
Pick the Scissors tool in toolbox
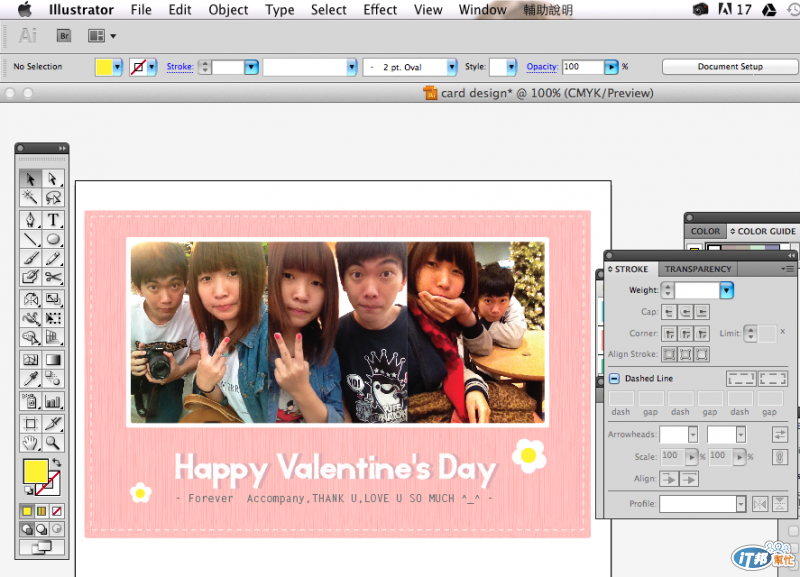pos(53,277)
